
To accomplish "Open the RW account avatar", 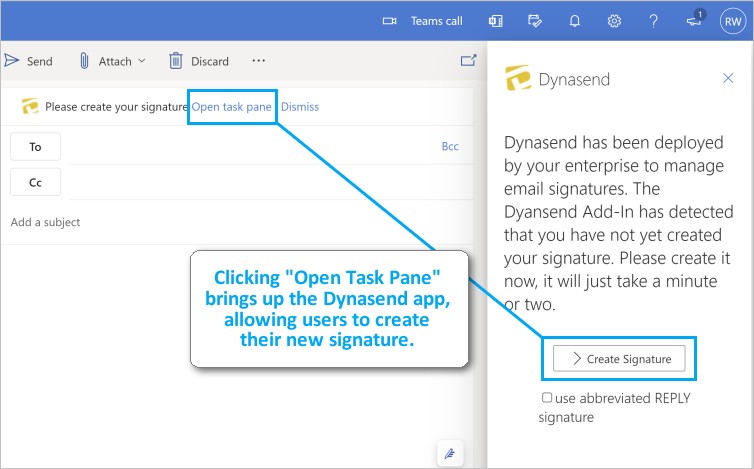I will (733, 21).
